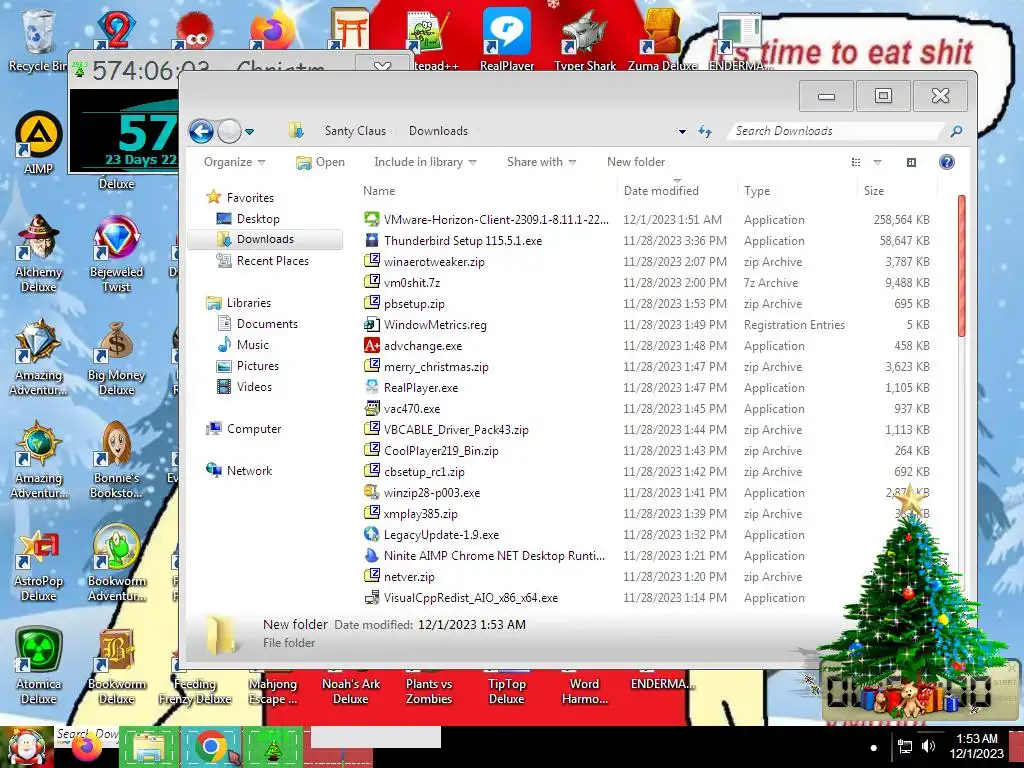Viewport: 1024px width, 768px height.
Task: Sort by Date modified column header
Action: coord(677,191)
